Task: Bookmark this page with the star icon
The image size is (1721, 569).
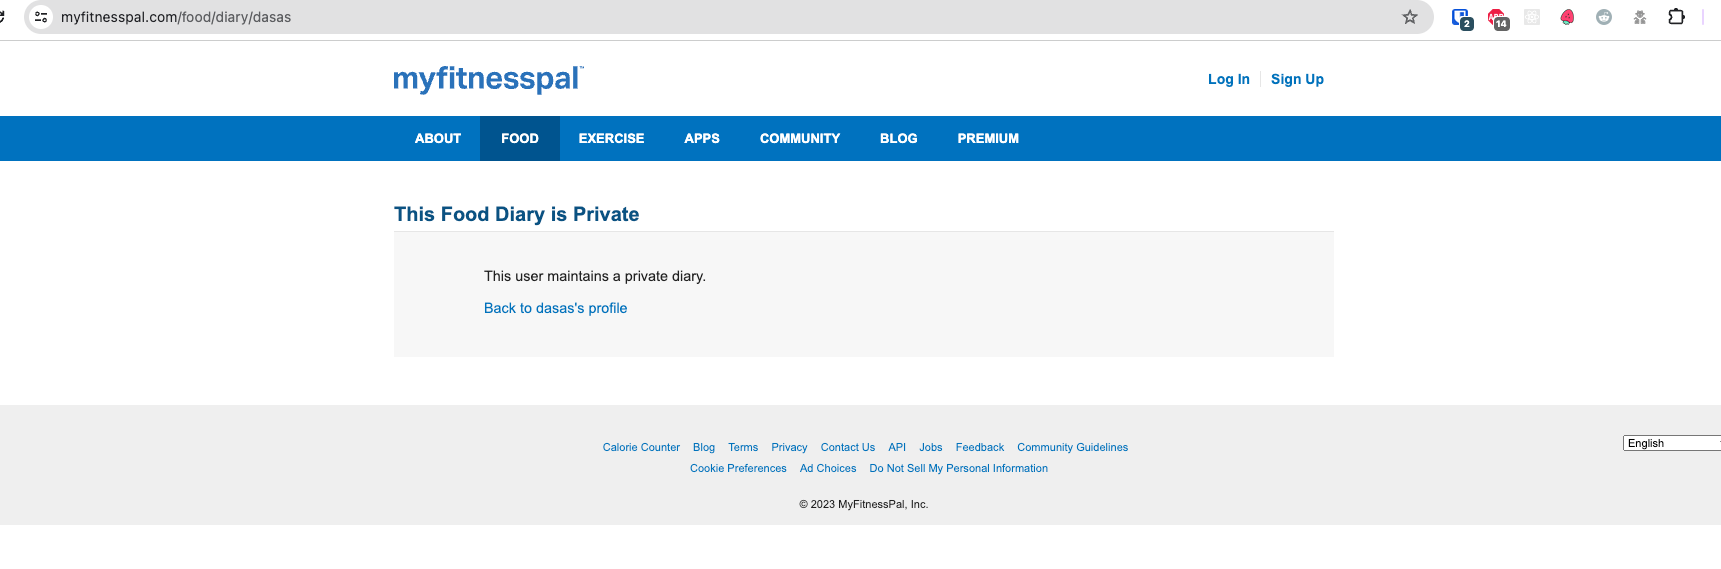Action: pos(1410,17)
